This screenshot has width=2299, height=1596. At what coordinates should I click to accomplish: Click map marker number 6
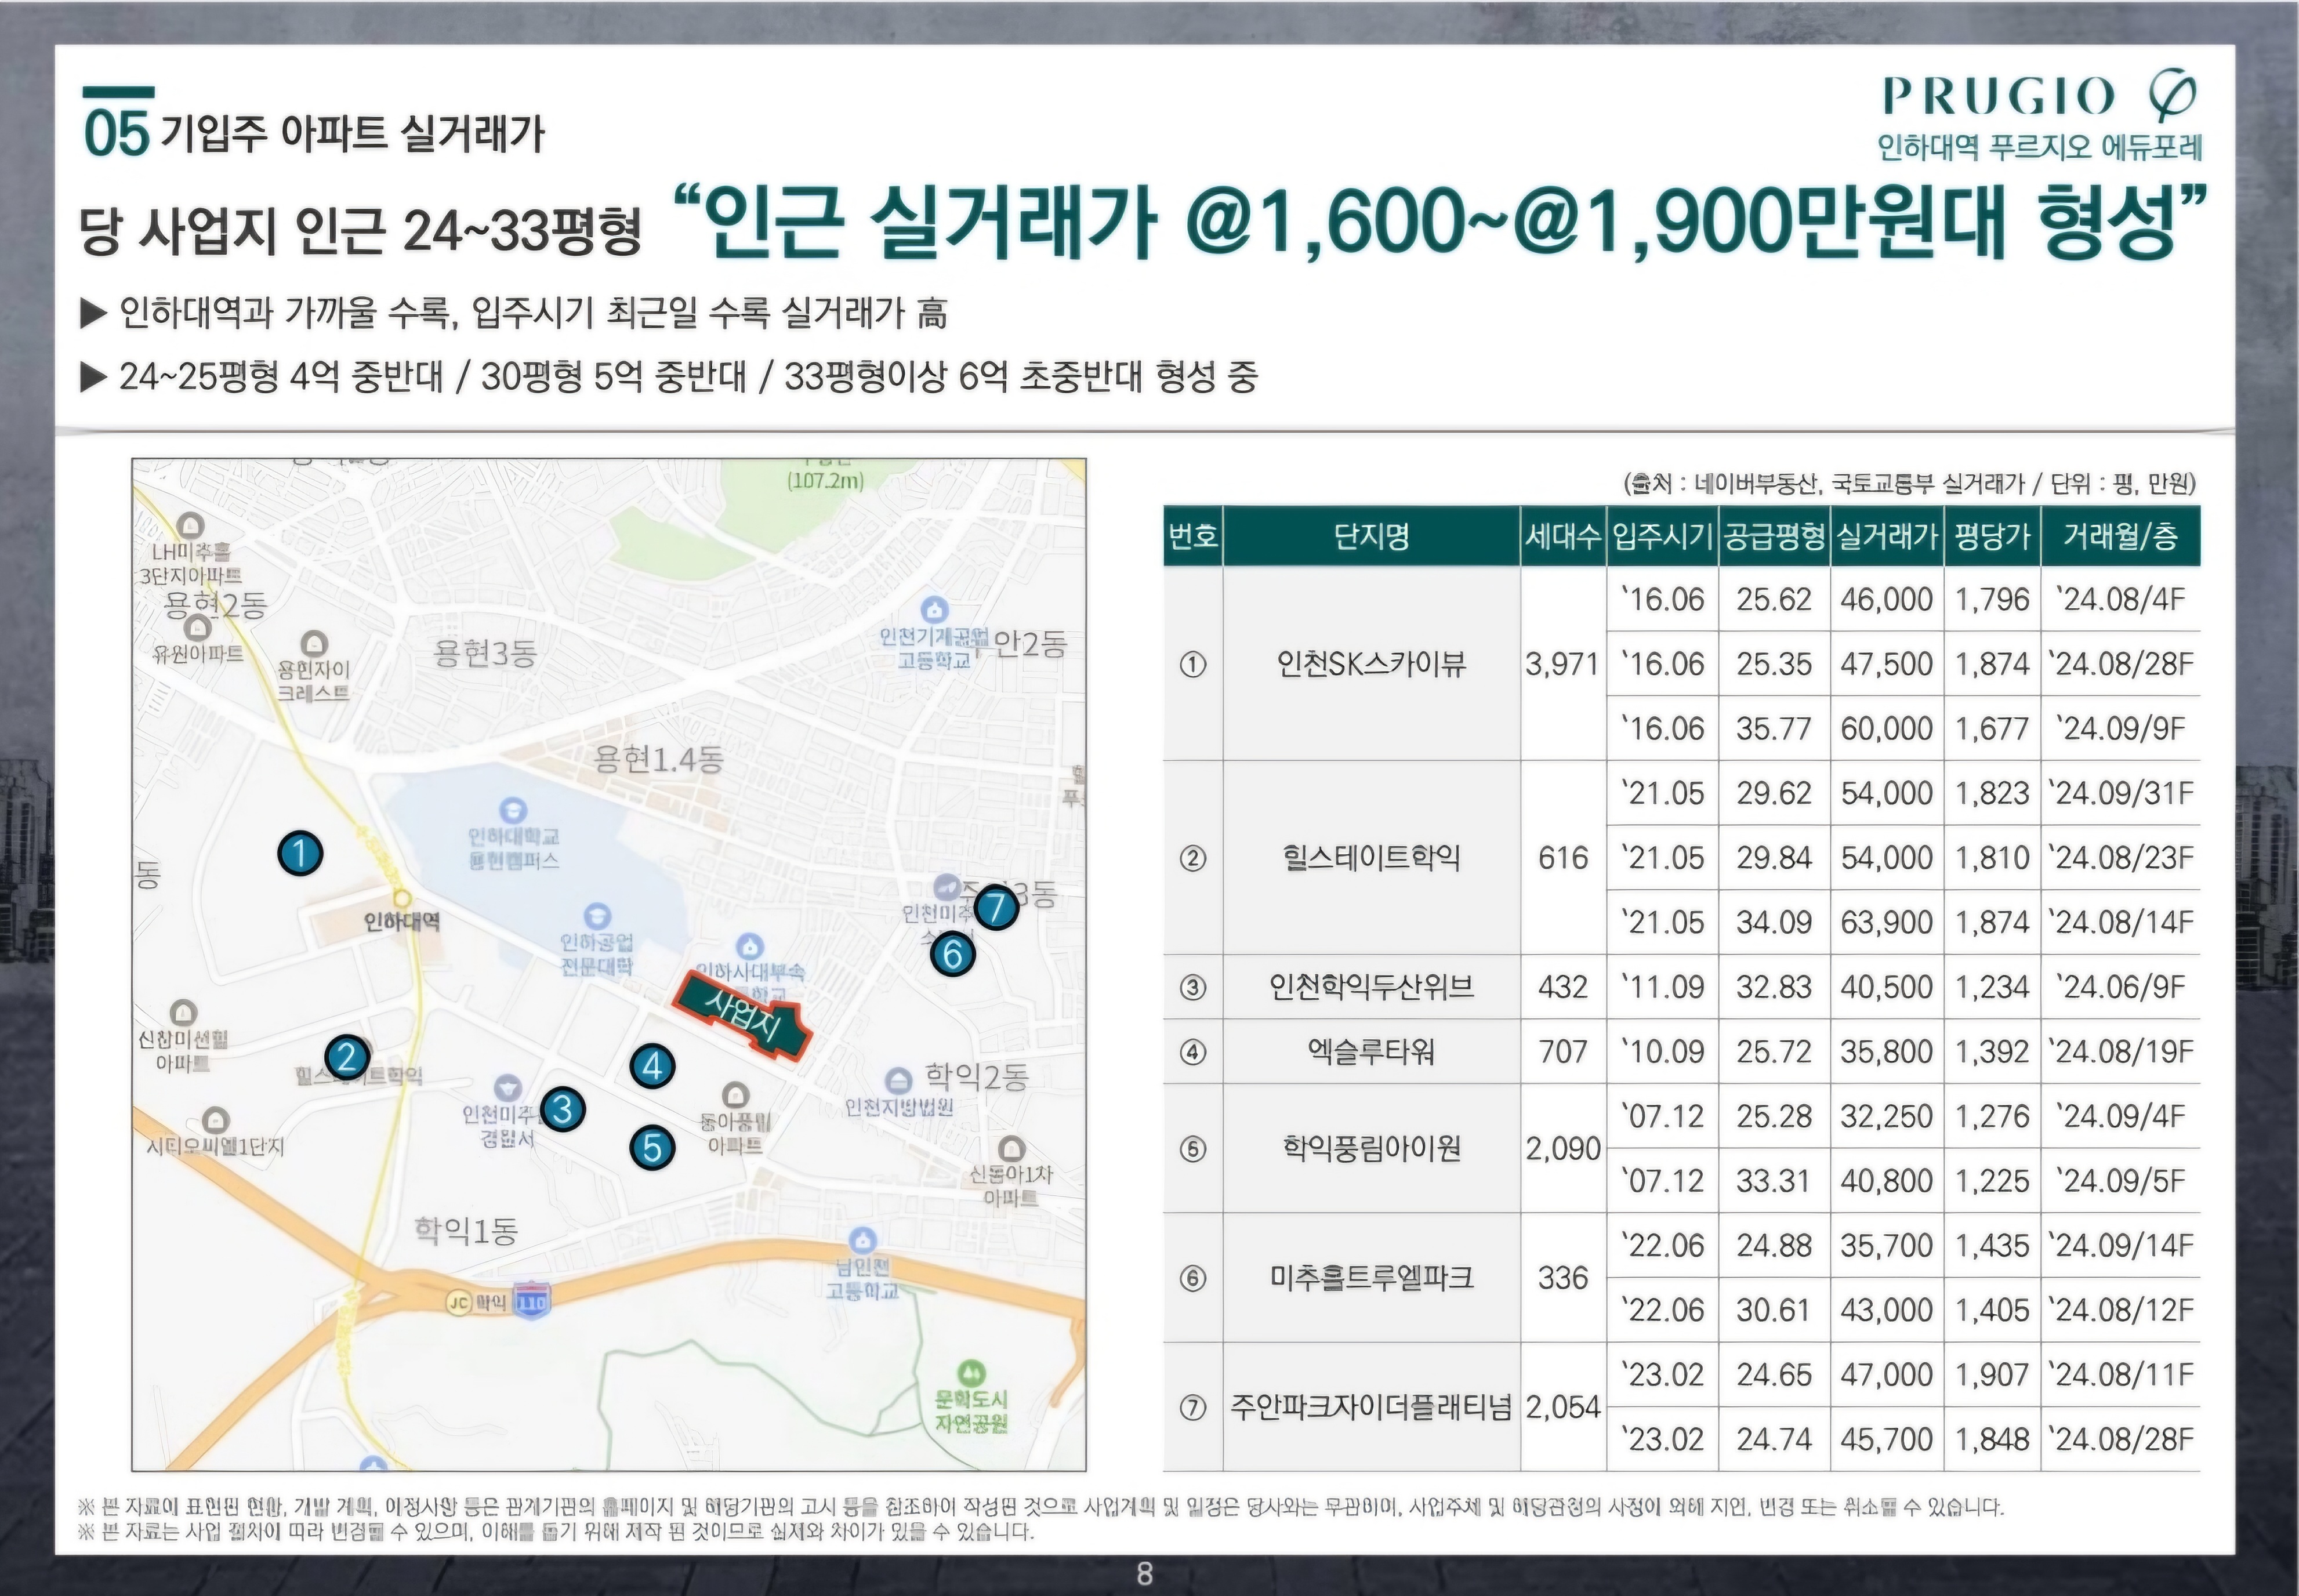pos(952,954)
